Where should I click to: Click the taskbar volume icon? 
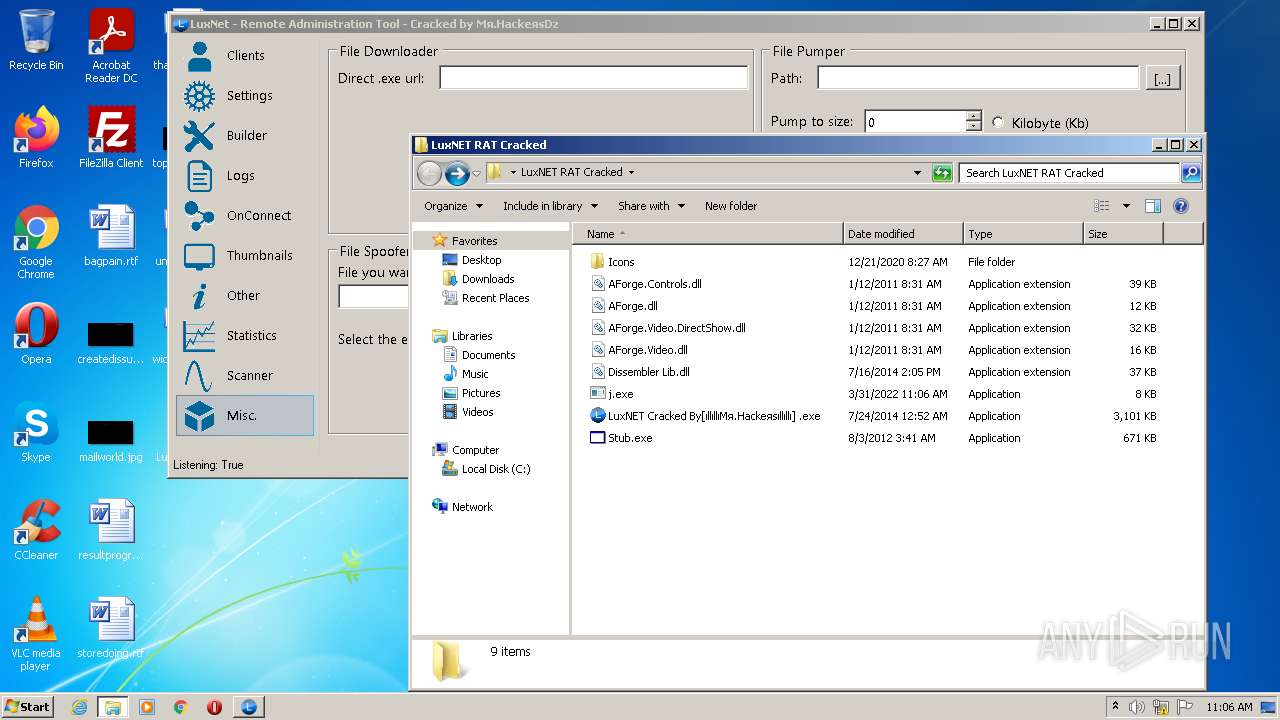tap(1137, 707)
